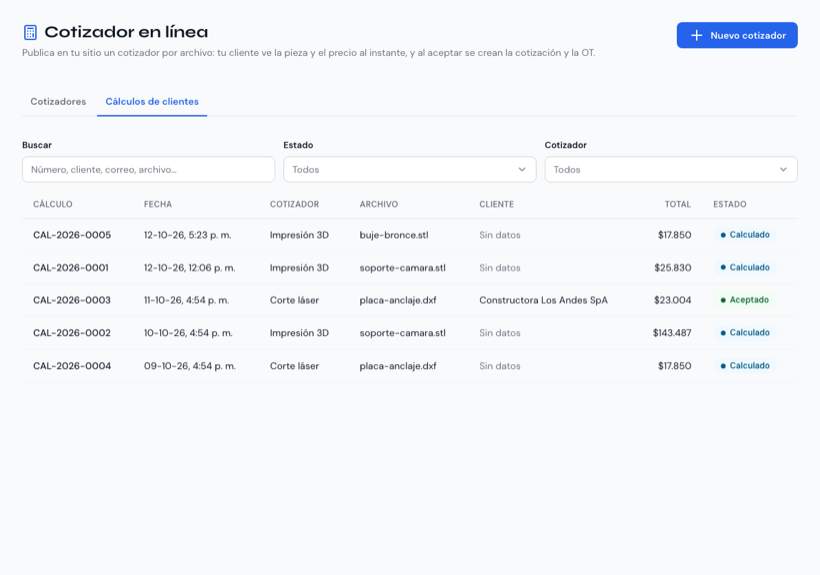The height and width of the screenshot is (575, 820).
Task: Click the Calculado badge for CAL-2026-0004
Action: 745,365
